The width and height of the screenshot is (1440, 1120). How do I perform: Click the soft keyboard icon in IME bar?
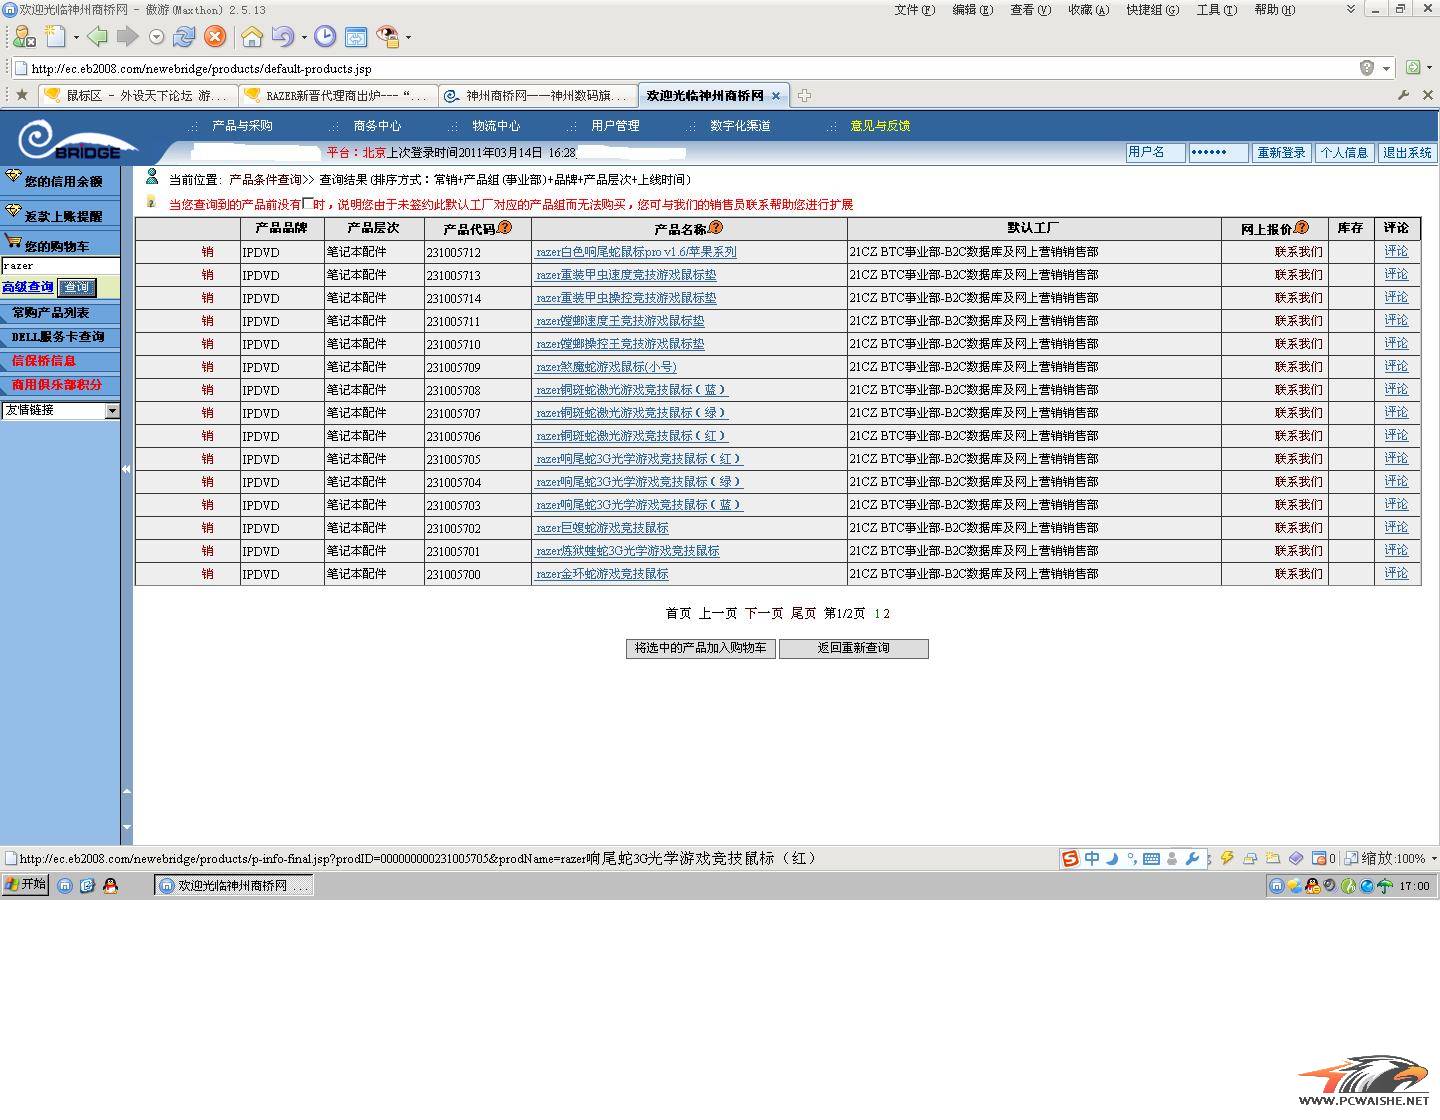click(x=1151, y=859)
